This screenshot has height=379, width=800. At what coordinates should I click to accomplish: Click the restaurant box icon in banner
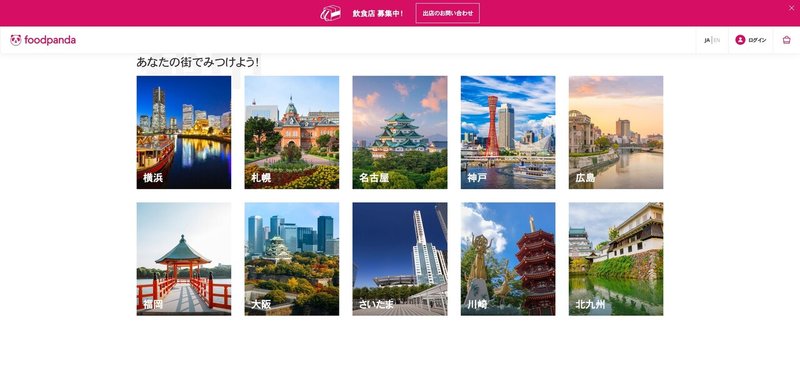(331, 13)
